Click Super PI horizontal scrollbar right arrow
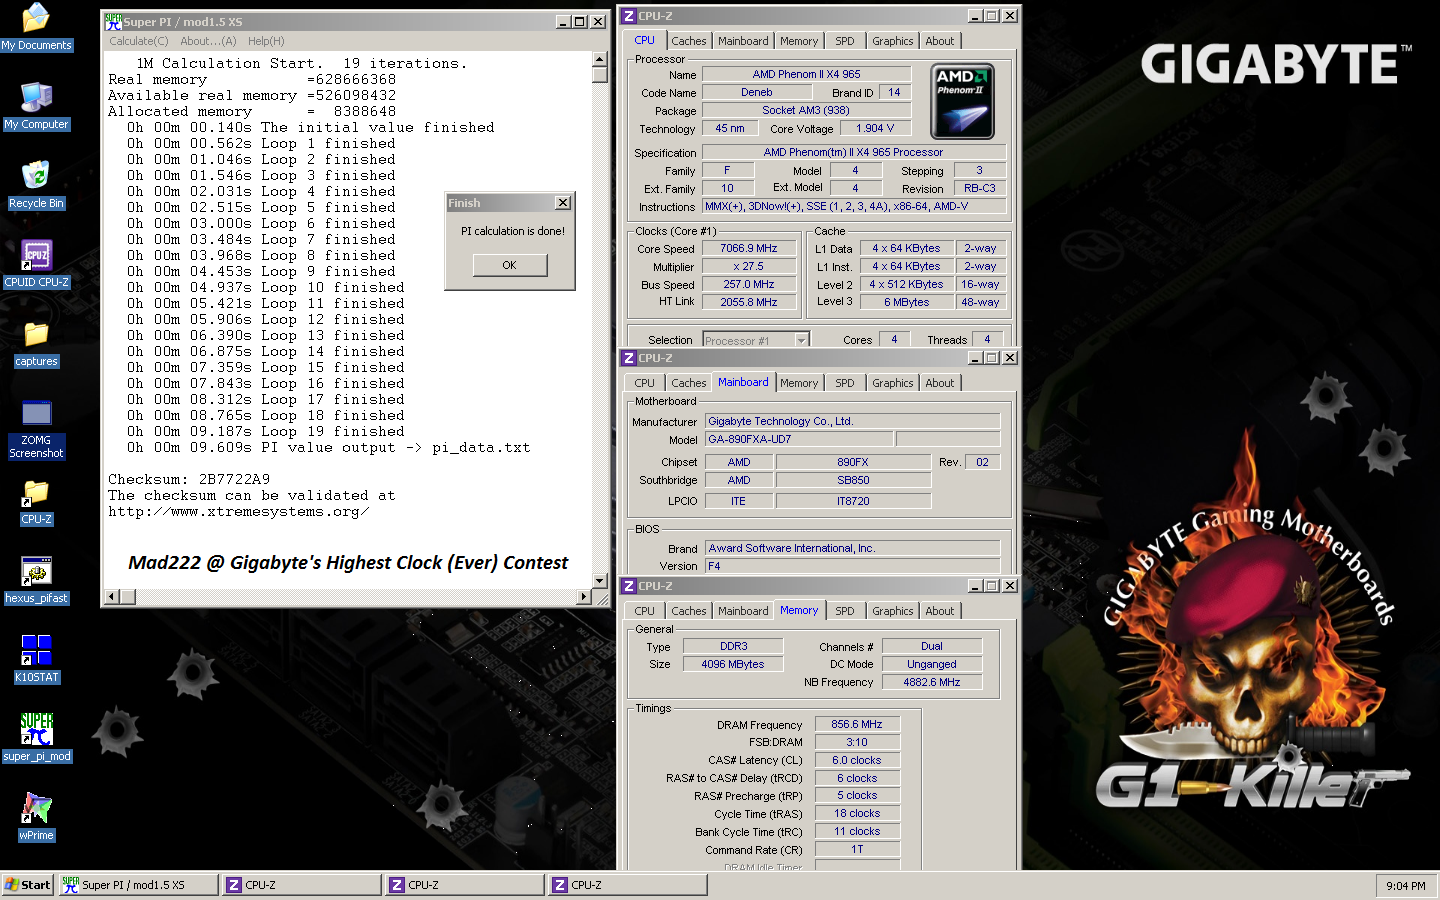The image size is (1440, 900). [585, 597]
